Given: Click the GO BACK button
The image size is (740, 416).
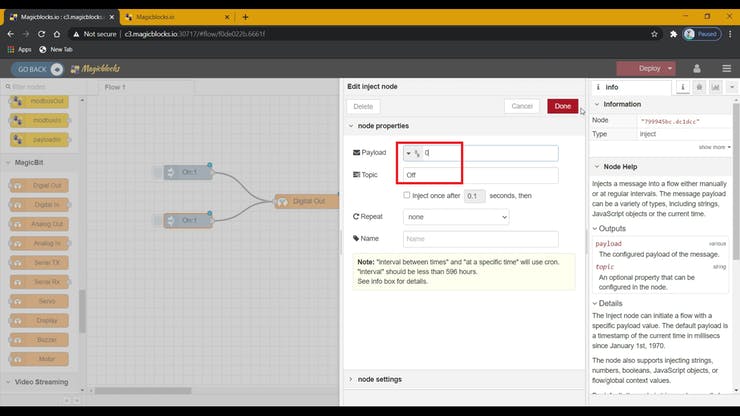Looking at the screenshot, I should click(x=37, y=69).
